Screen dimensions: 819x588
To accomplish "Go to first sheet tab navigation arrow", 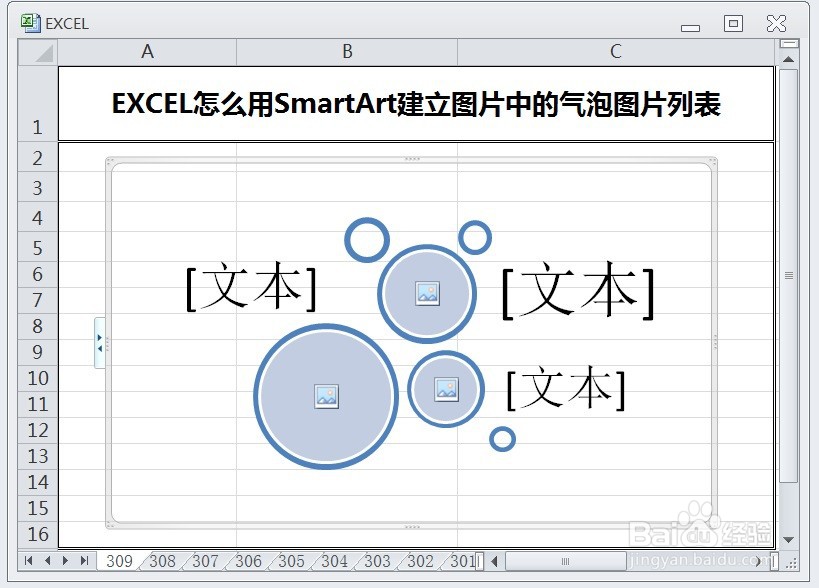I will click(29, 561).
